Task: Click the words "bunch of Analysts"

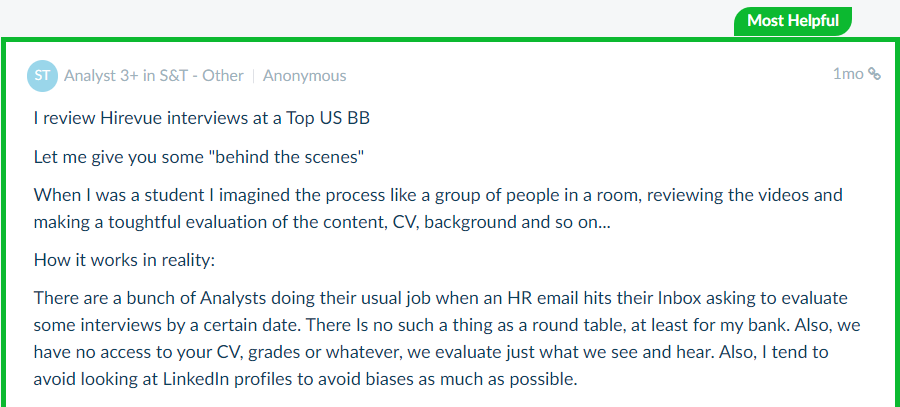Action: (x=171, y=298)
